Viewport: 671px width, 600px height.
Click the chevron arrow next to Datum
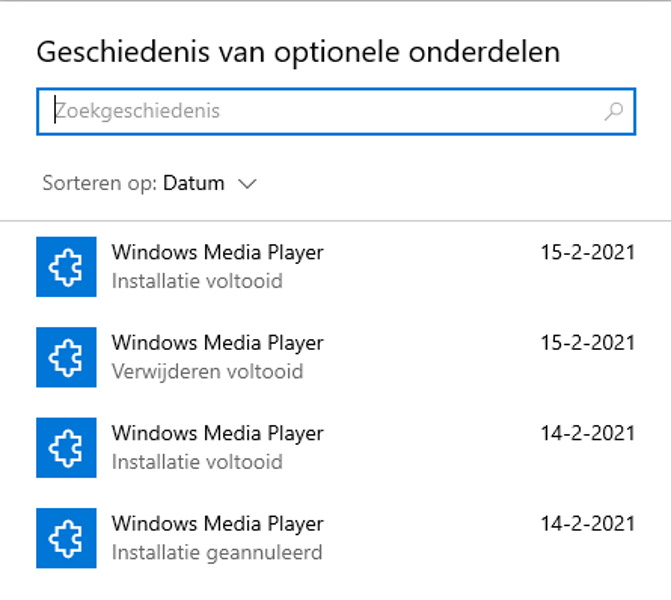248,184
